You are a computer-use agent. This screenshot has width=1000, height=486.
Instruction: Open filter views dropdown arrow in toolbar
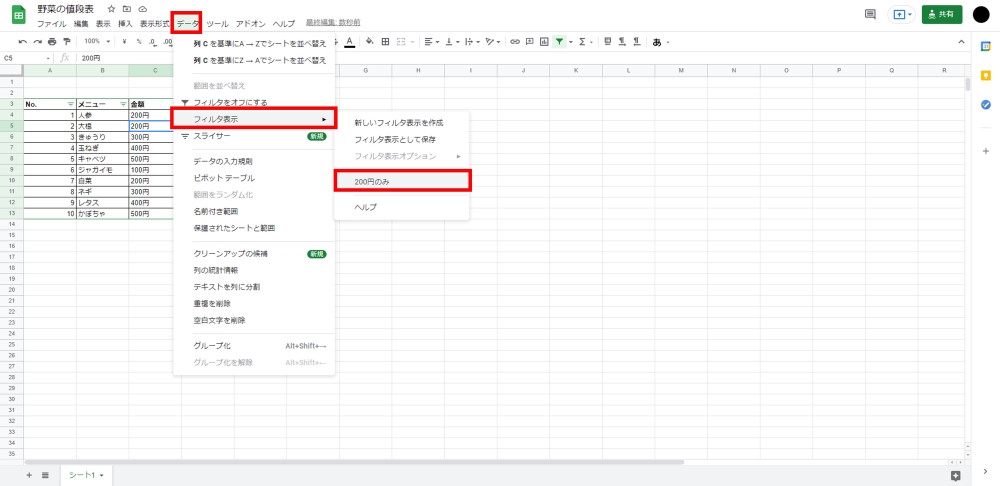[571, 42]
